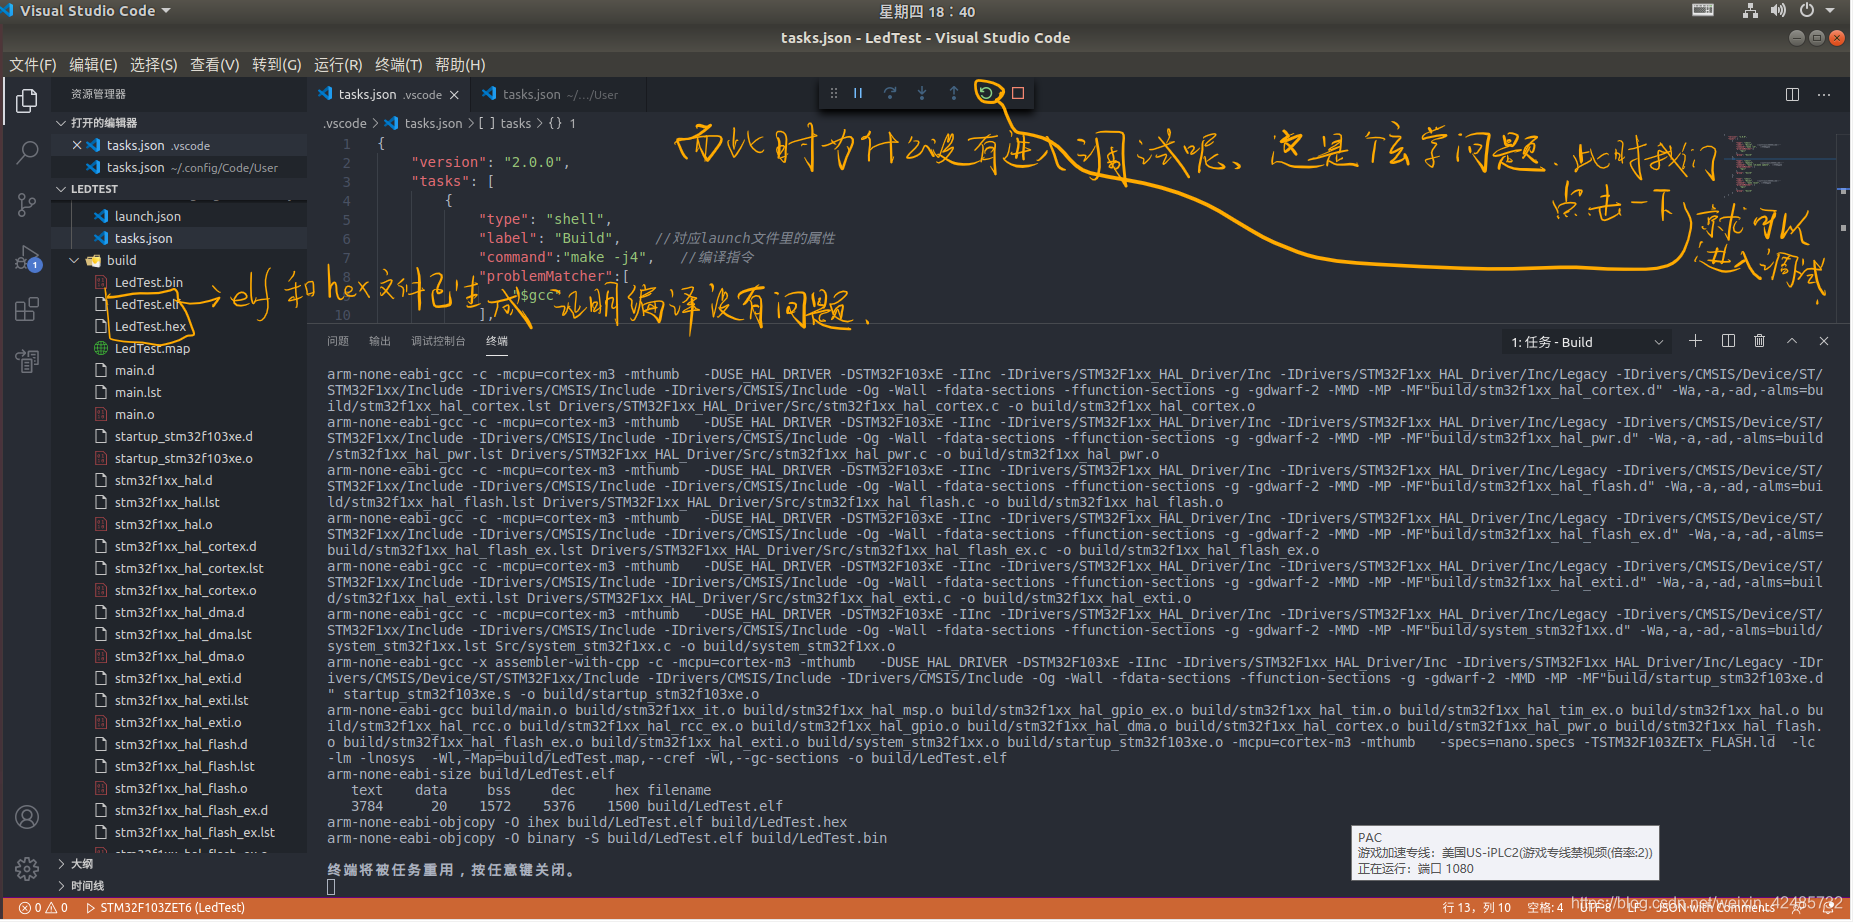Screen dimensions: 1853x922
Task: Open the Visual Studio Code app menu
Action: [x=94, y=11]
